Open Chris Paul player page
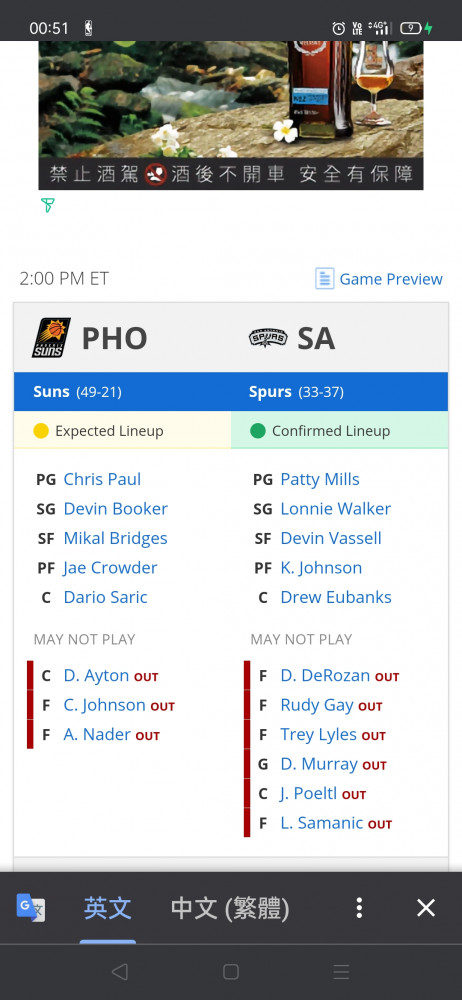The image size is (462, 1000). coord(102,479)
